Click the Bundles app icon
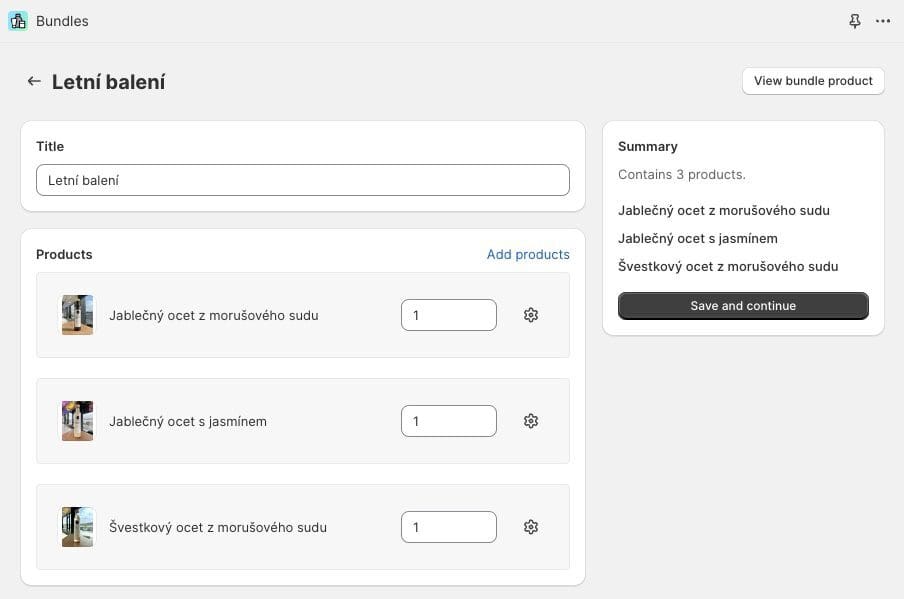904x599 pixels. pos(18,21)
